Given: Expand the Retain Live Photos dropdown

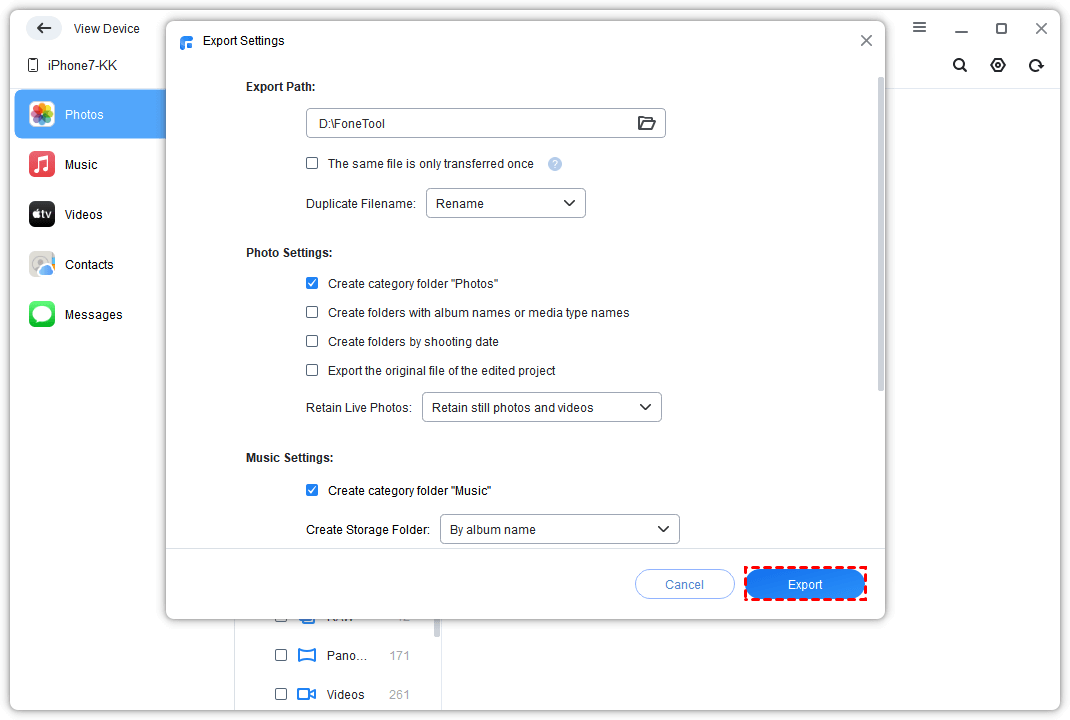Looking at the screenshot, I should coord(541,407).
